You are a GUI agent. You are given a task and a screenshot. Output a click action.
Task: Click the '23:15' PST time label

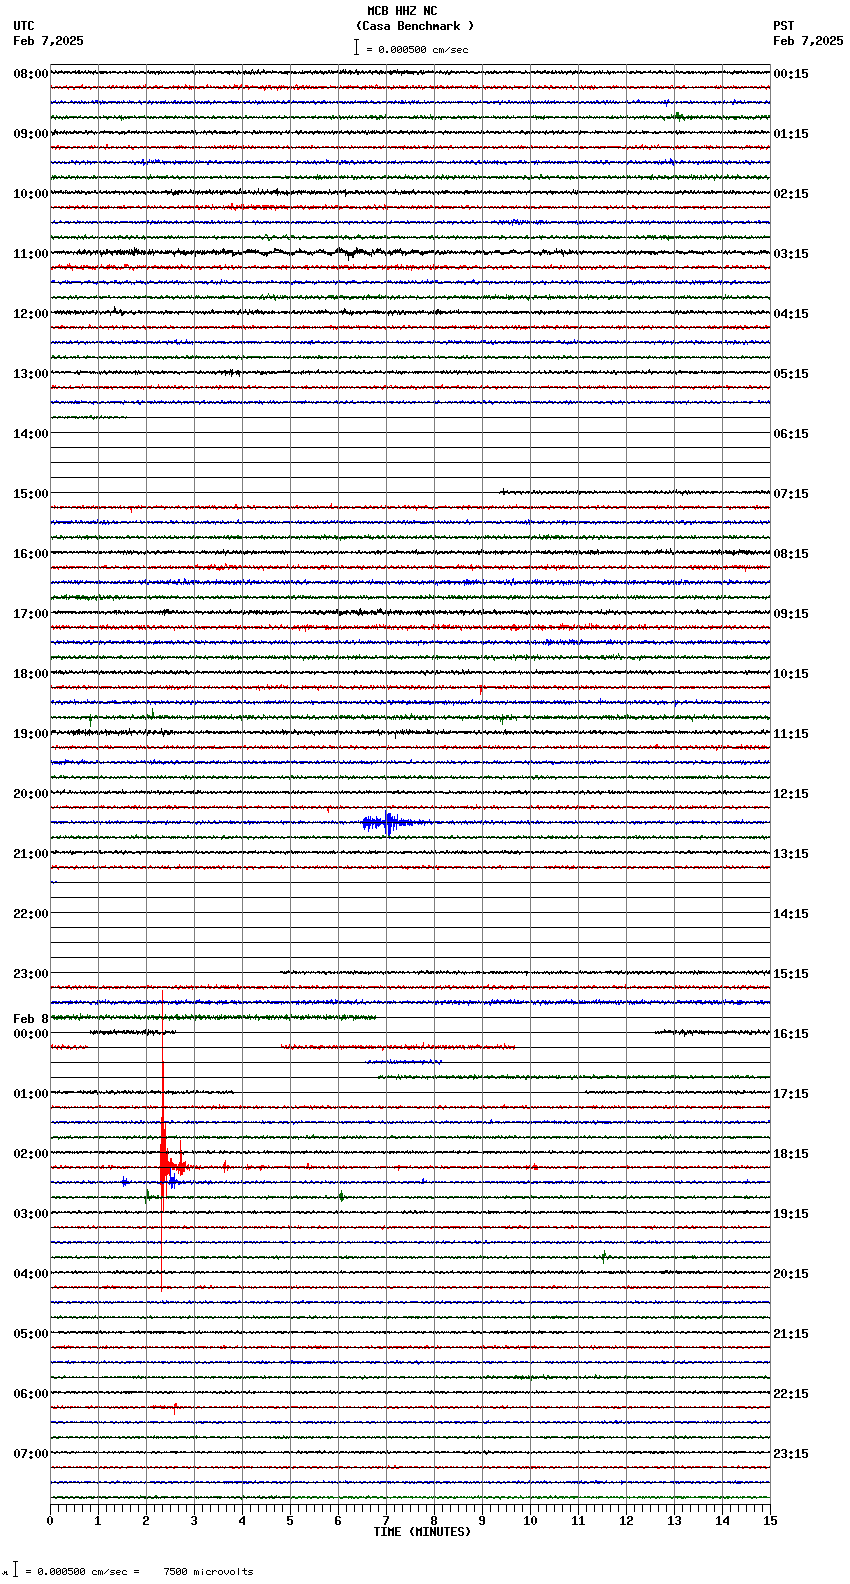791,1454
